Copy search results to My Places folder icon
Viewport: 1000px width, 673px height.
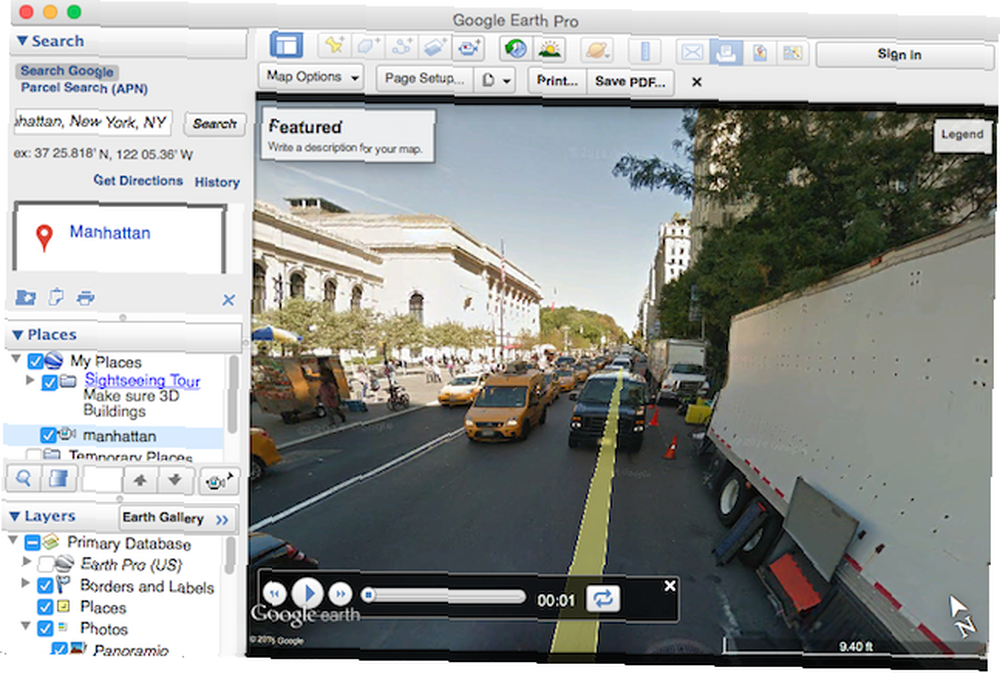pos(26,297)
